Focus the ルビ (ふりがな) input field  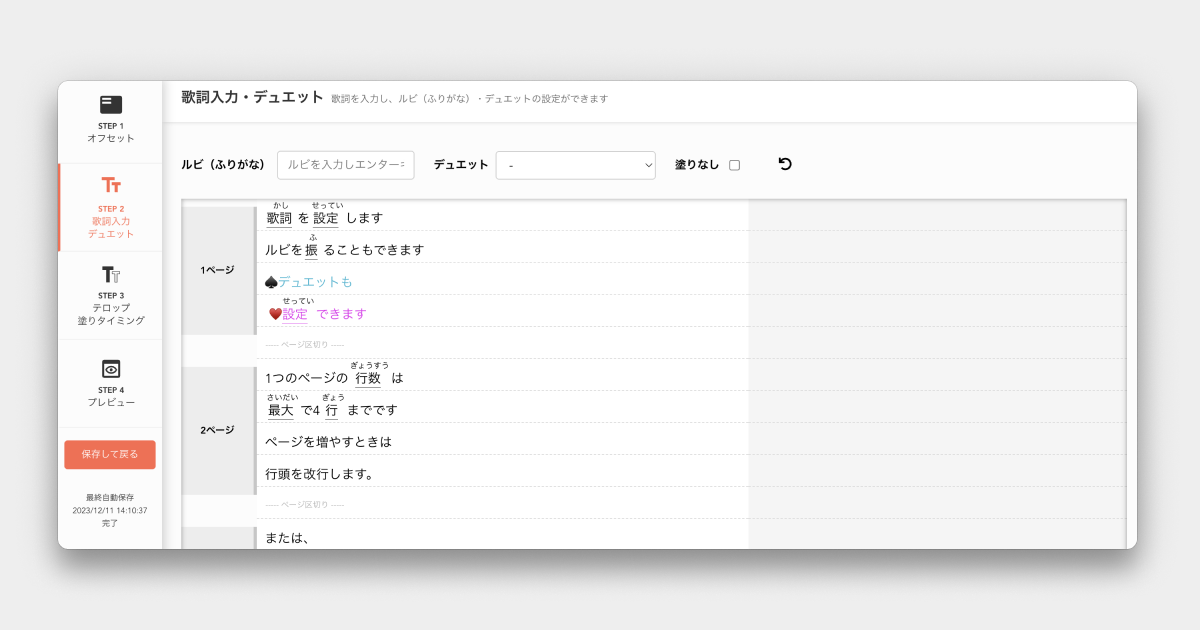345,165
